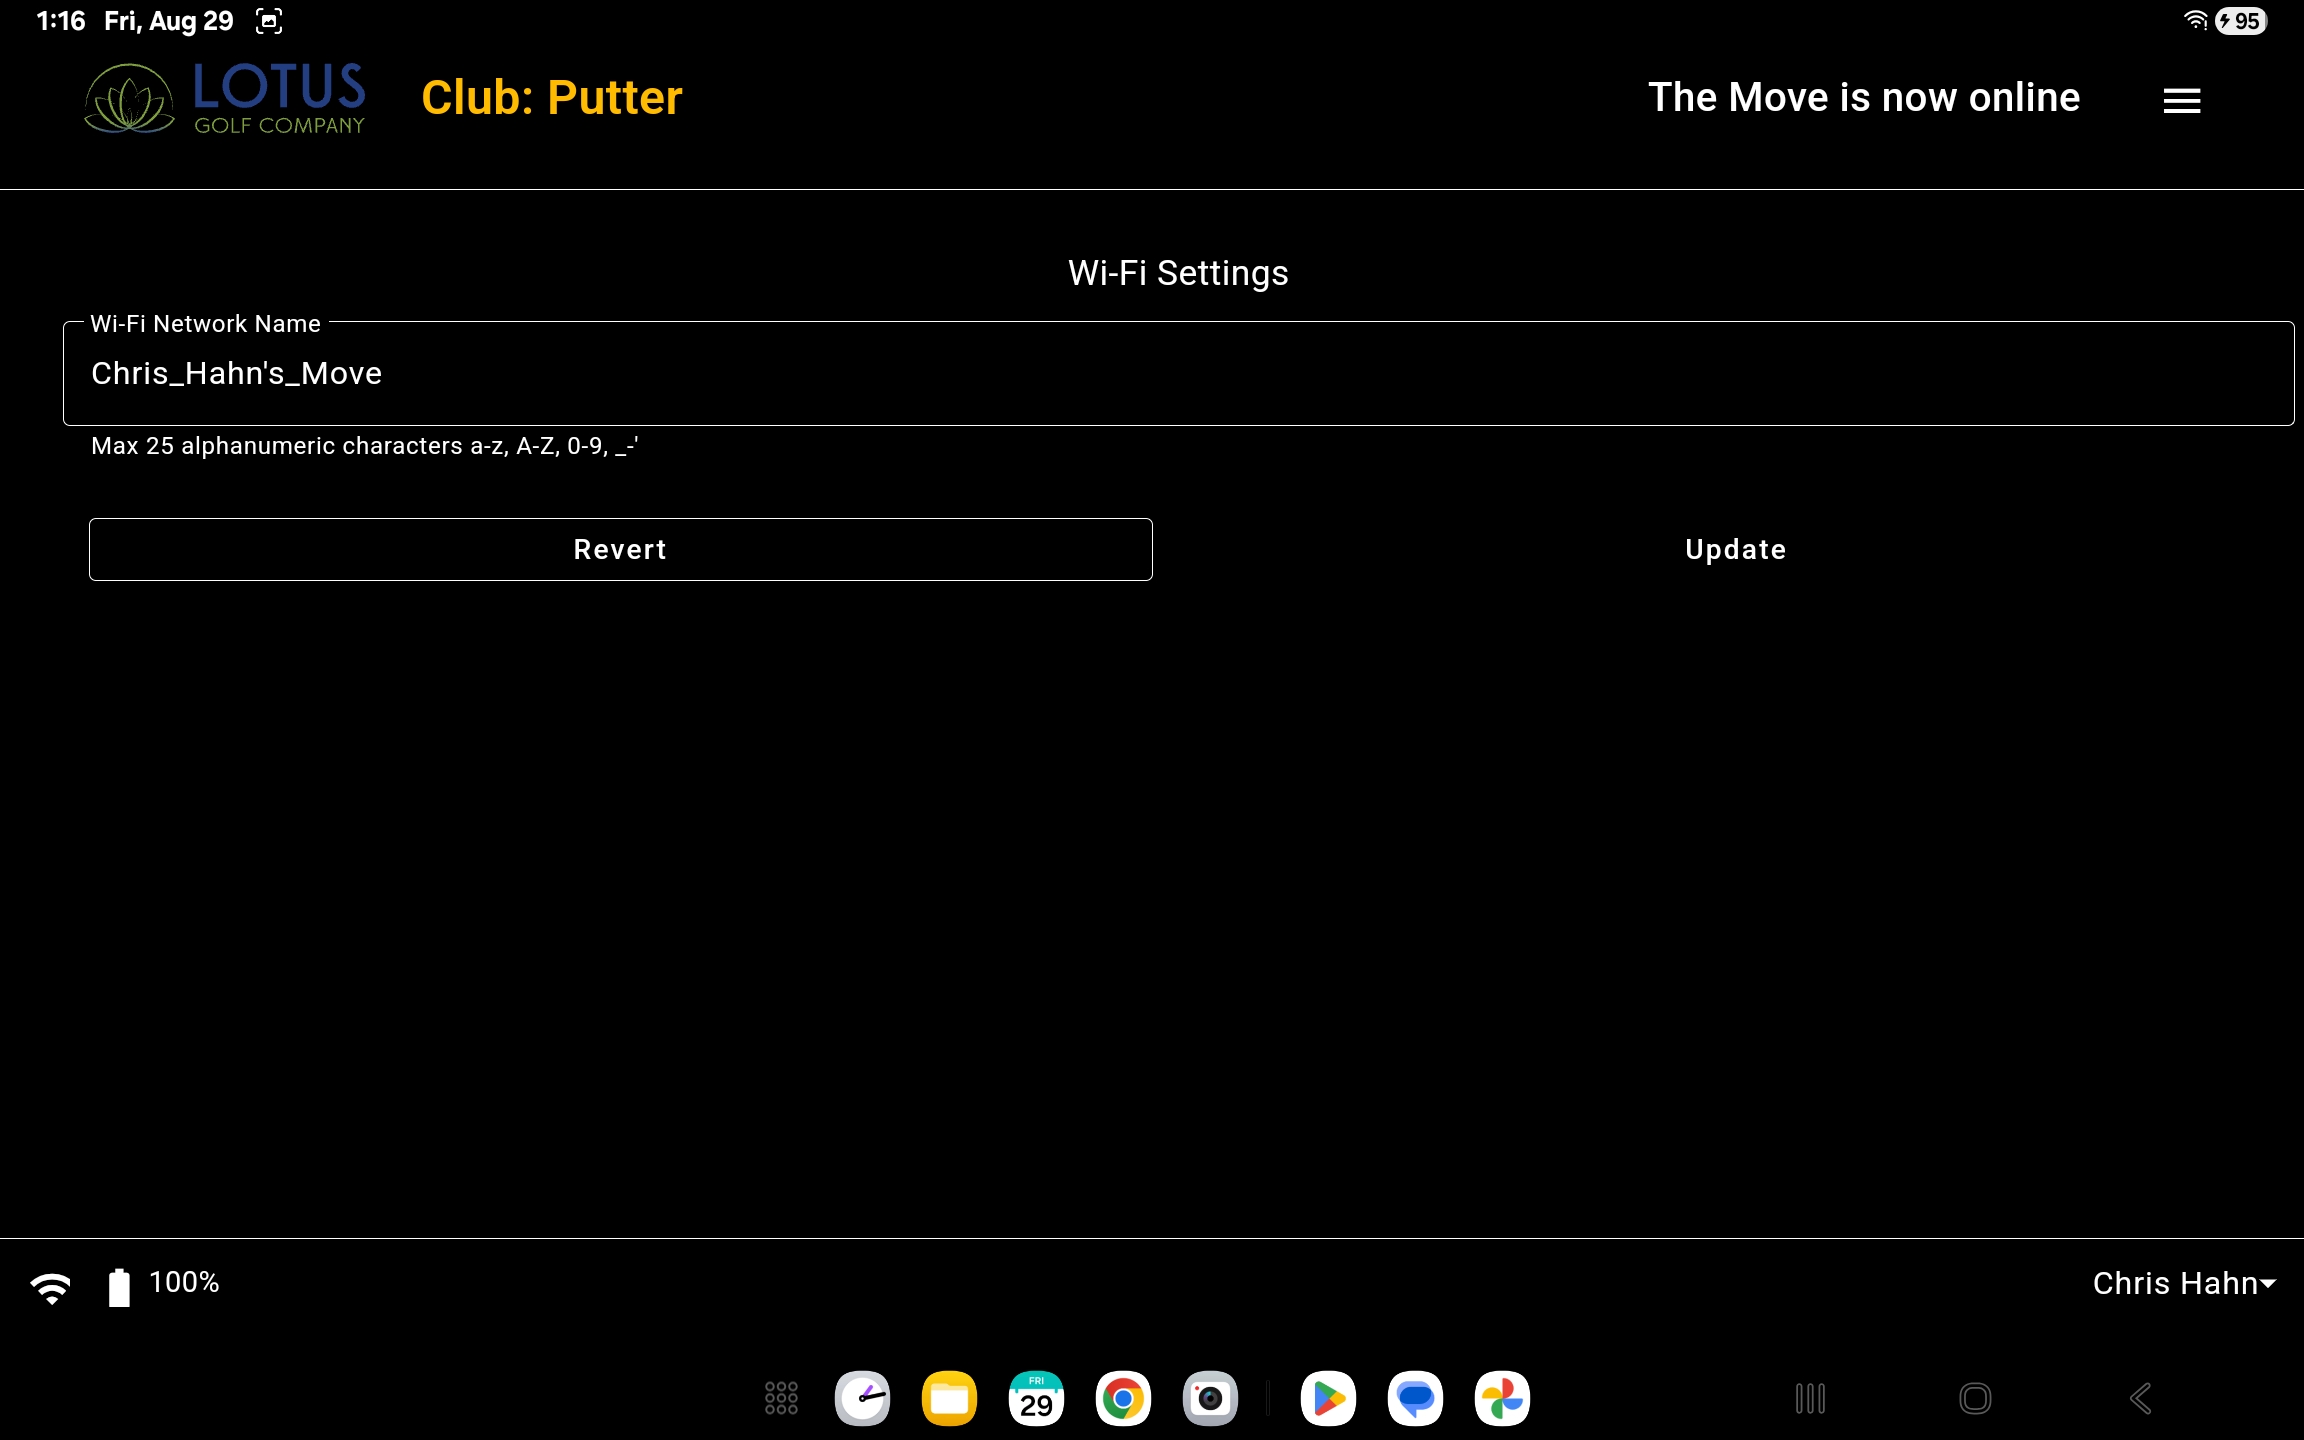
Task: Tap the 95 battery charging indicator
Action: (x=2240, y=21)
